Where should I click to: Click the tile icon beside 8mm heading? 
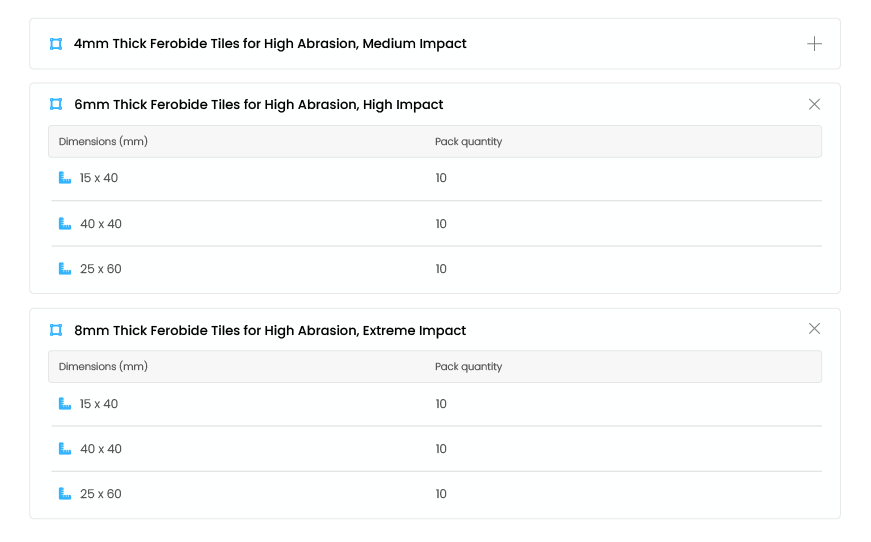[x=56, y=330]
